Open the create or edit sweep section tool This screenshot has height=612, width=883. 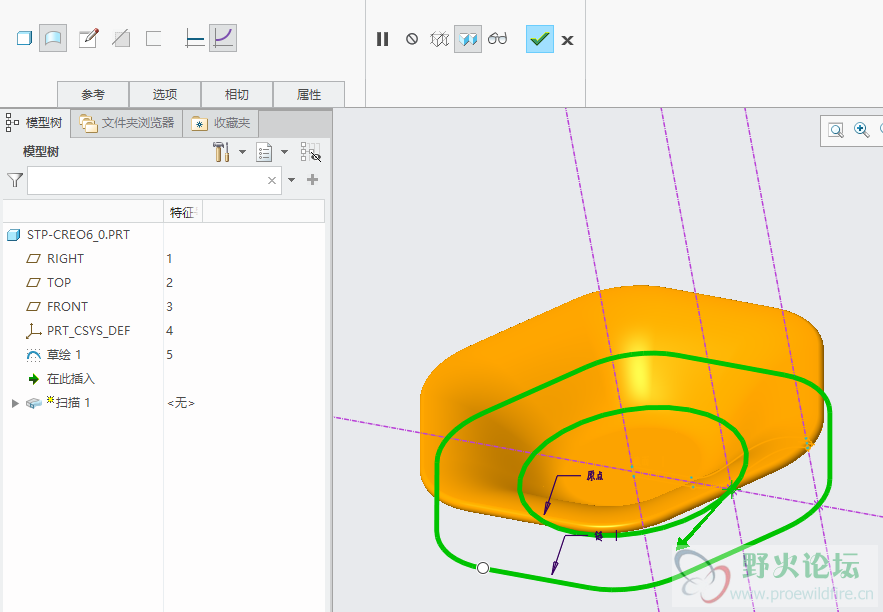pyautogui.click(x=88, y=38)
